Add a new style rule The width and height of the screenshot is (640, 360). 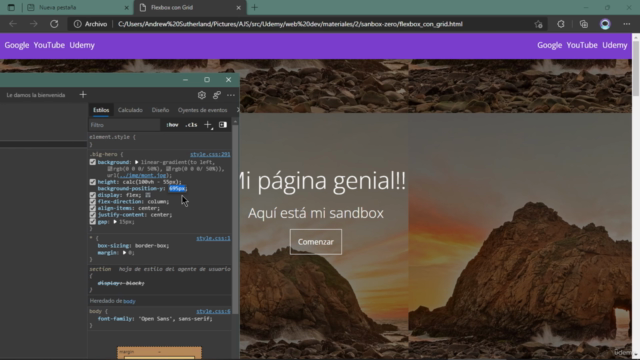pos(208,125)
